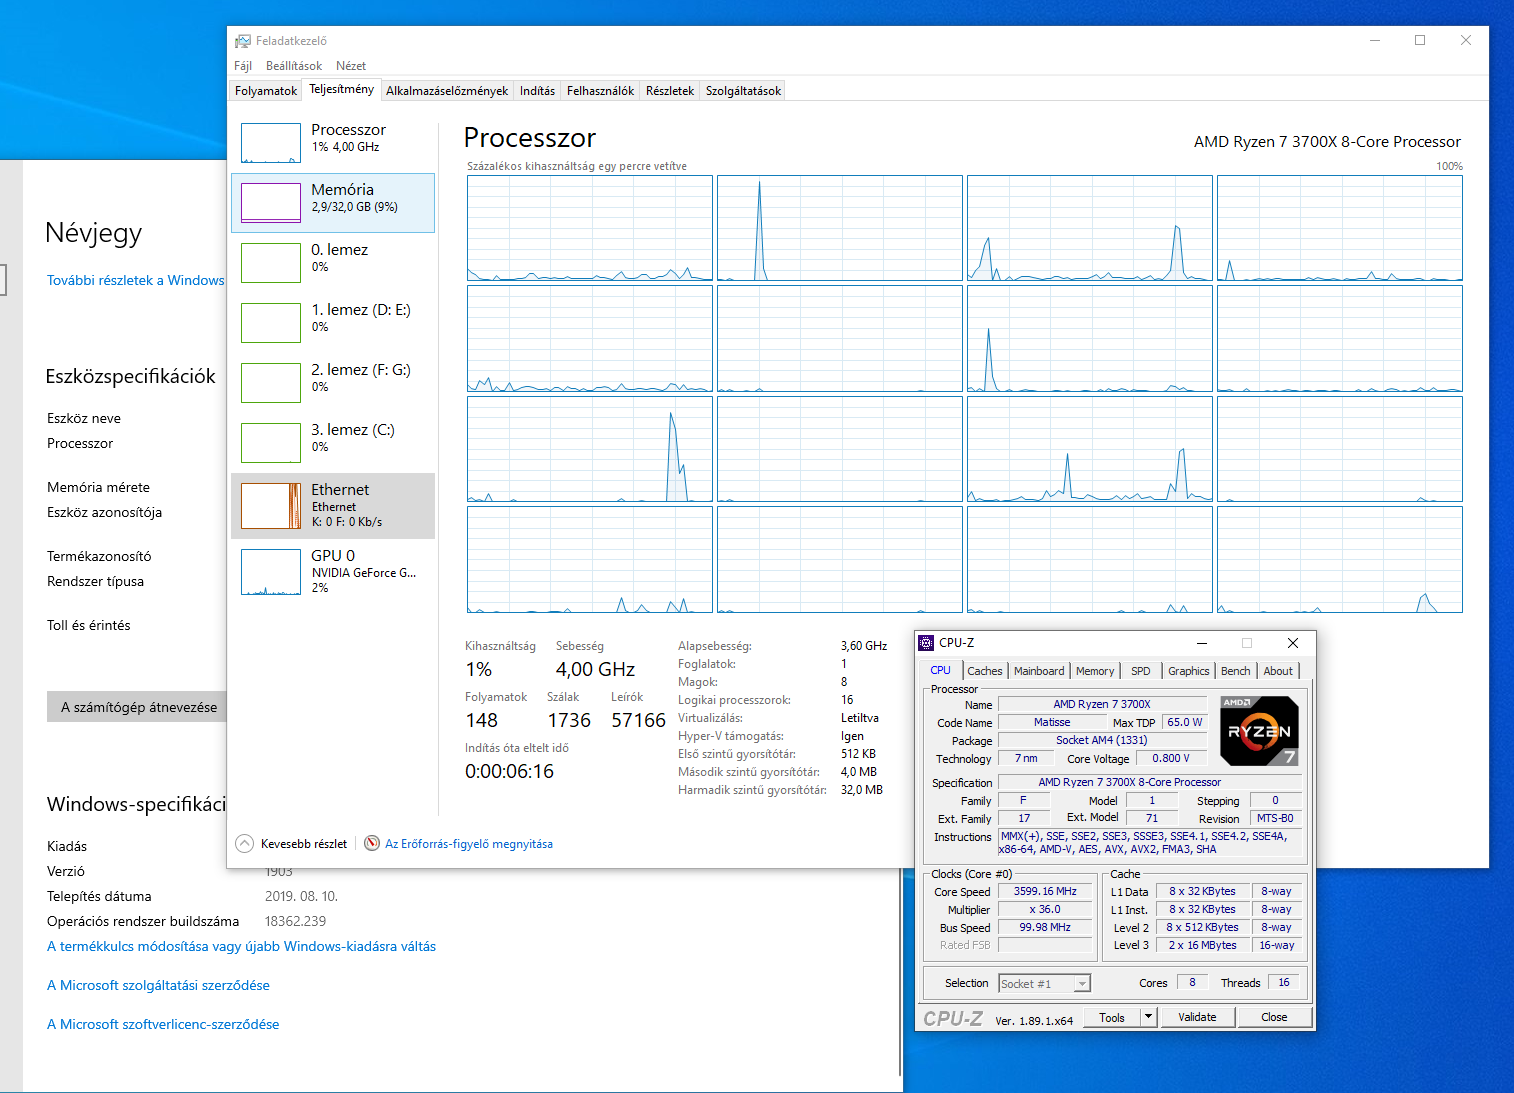Click the build number 18362.239 in Settings
The image size is (1514, 1093).
coord(295,921)
